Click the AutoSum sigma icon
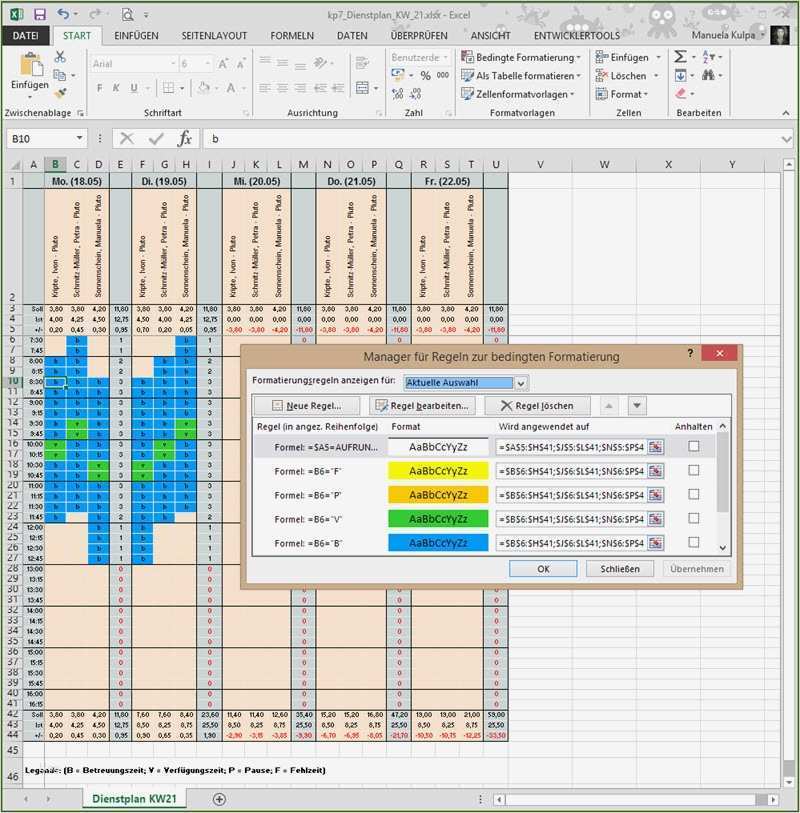 click(681, 57)
